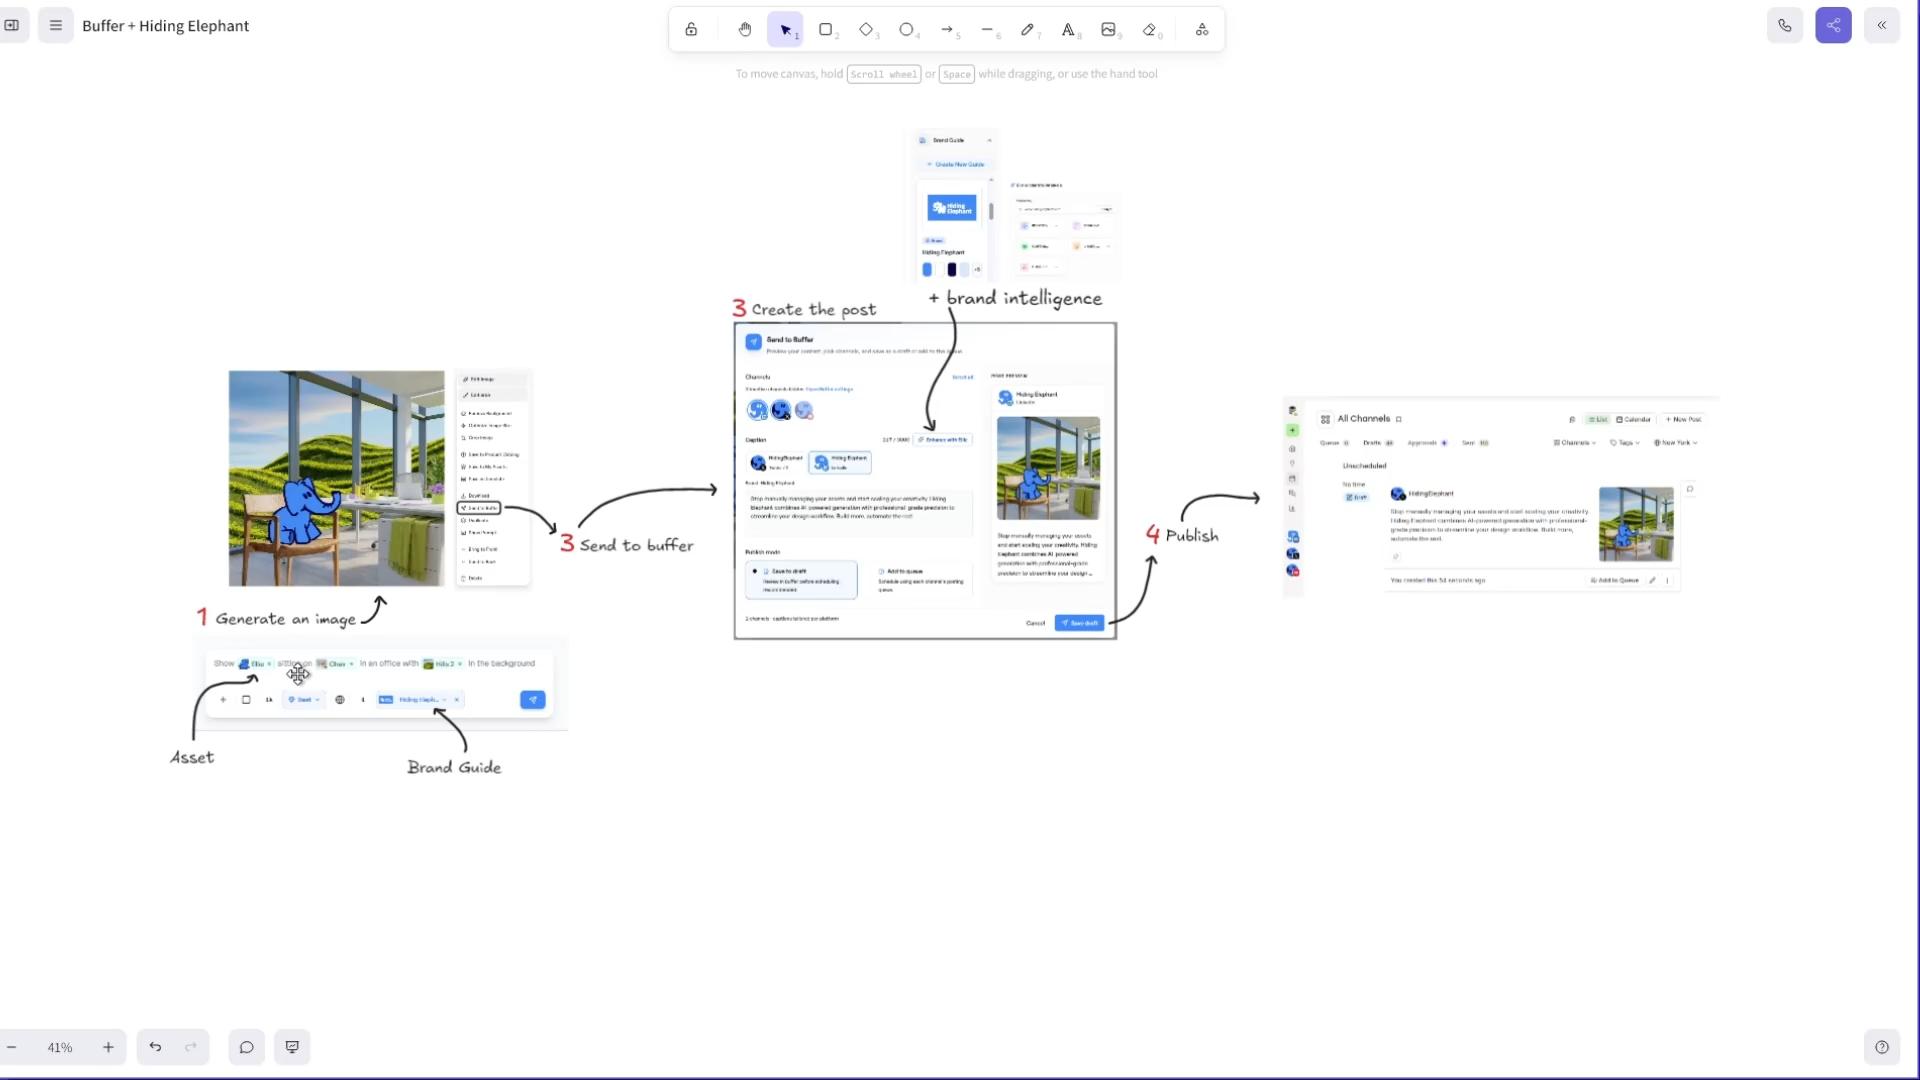Select the Rectangle tool
The image size is (1920, 1080).
pyautogui.click(x=826, y=30)
